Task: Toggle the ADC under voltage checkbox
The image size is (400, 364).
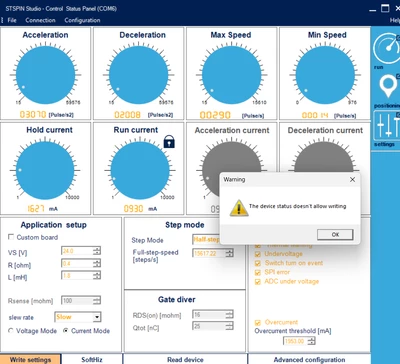Action: click(x=258, y=282)
